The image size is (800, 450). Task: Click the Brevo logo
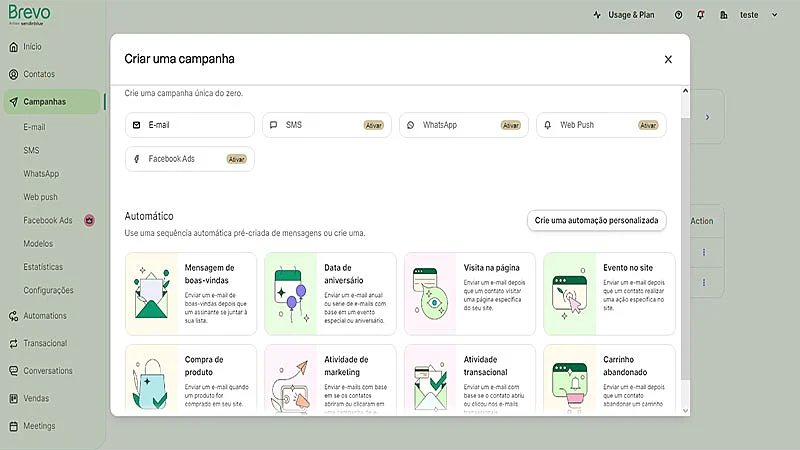pos(28,15)
